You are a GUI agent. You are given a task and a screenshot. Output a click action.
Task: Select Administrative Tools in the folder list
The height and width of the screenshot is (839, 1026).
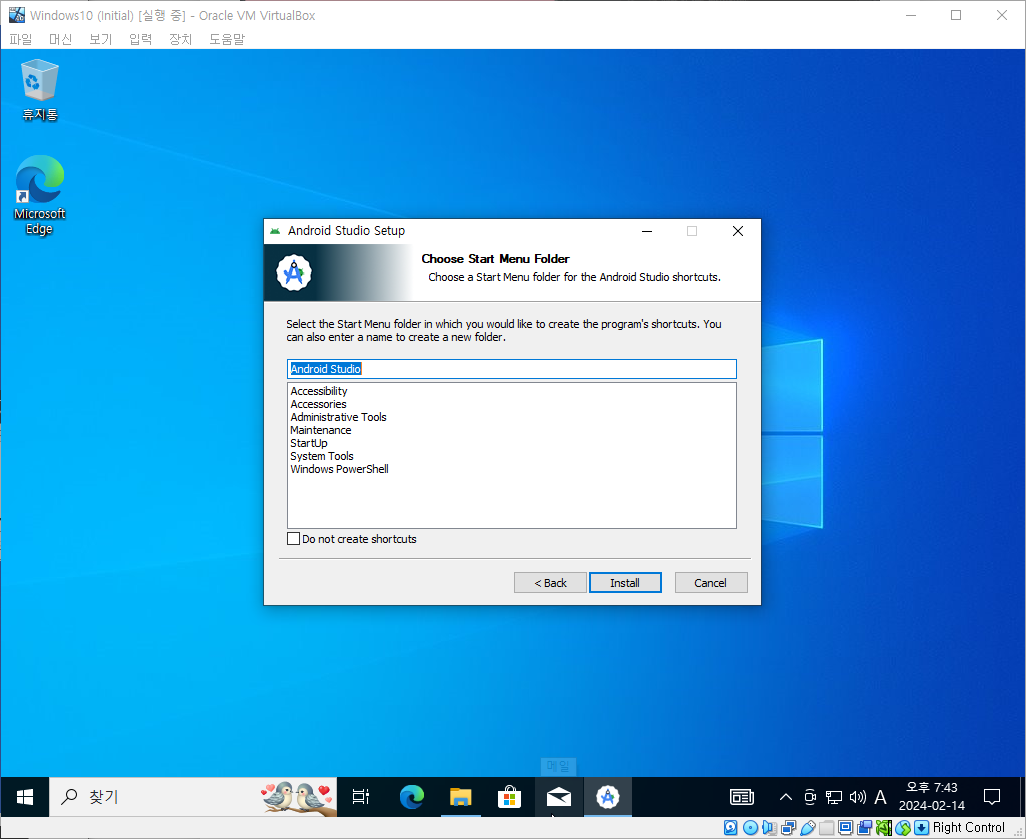click(x=338, y=417)
